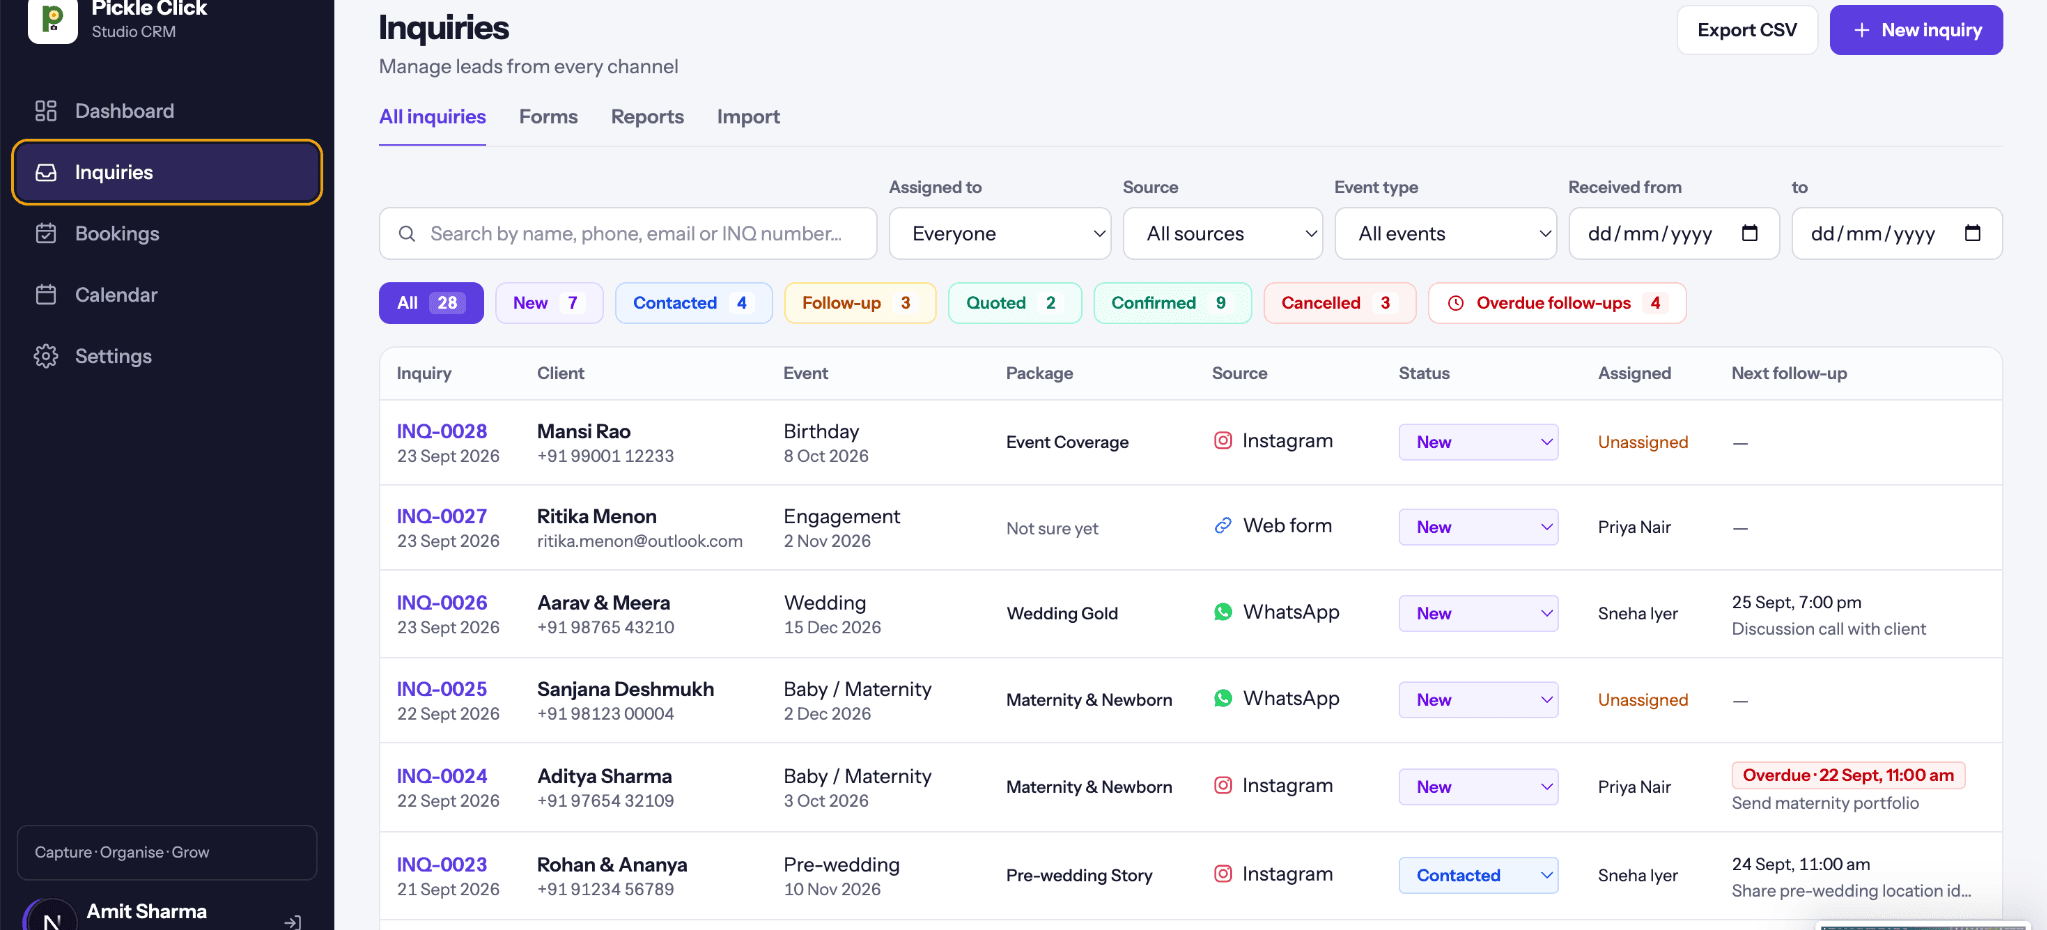Click the Web form link icon in the Ritika Menon row
Screen dimensions: 2047x930
1222,526
